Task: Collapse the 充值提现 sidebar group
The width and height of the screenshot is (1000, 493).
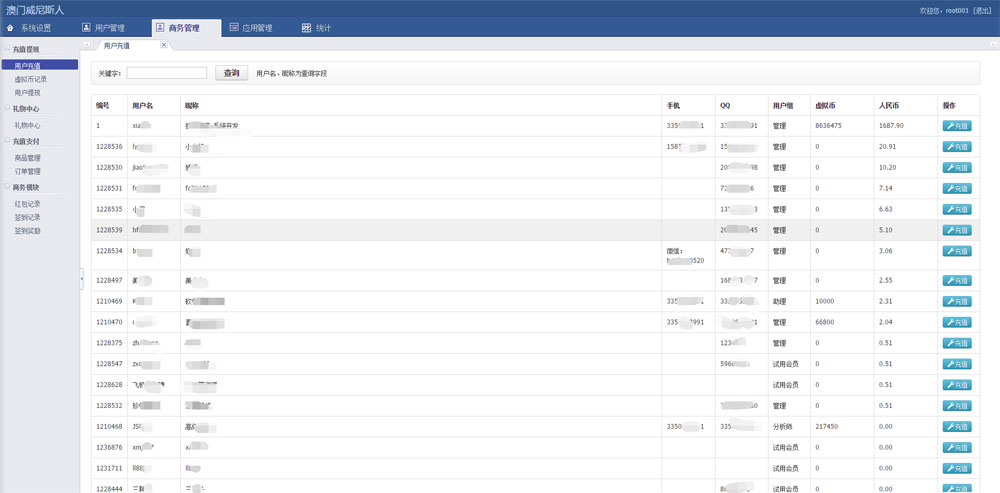Action: pos(8,49)
